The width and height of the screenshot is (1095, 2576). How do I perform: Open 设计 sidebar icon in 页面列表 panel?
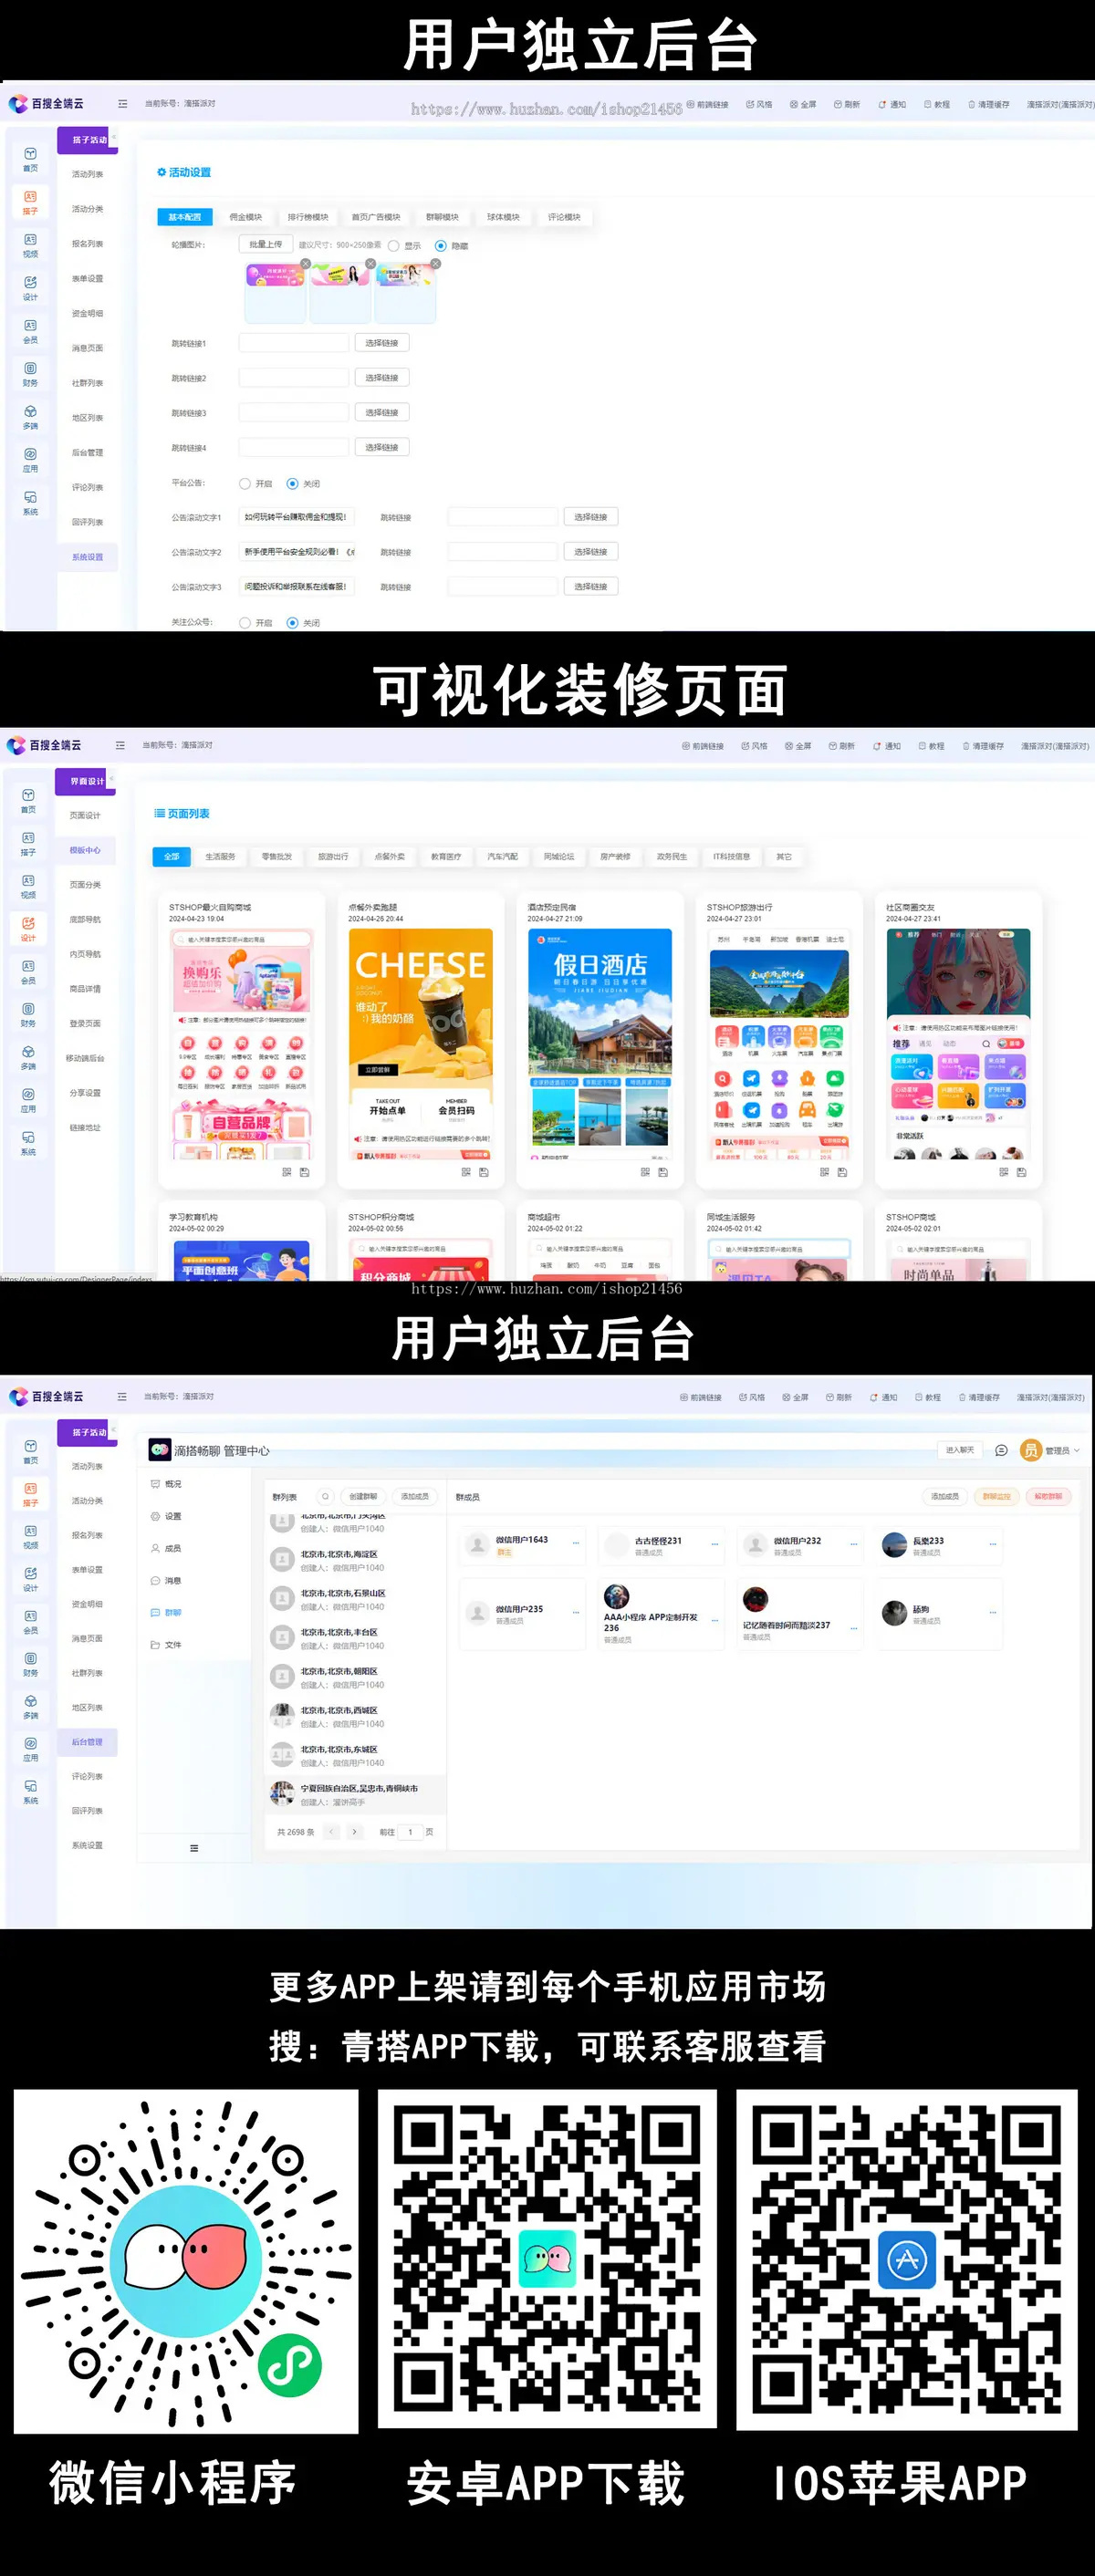pyautogui.click(x=28, y=929)
